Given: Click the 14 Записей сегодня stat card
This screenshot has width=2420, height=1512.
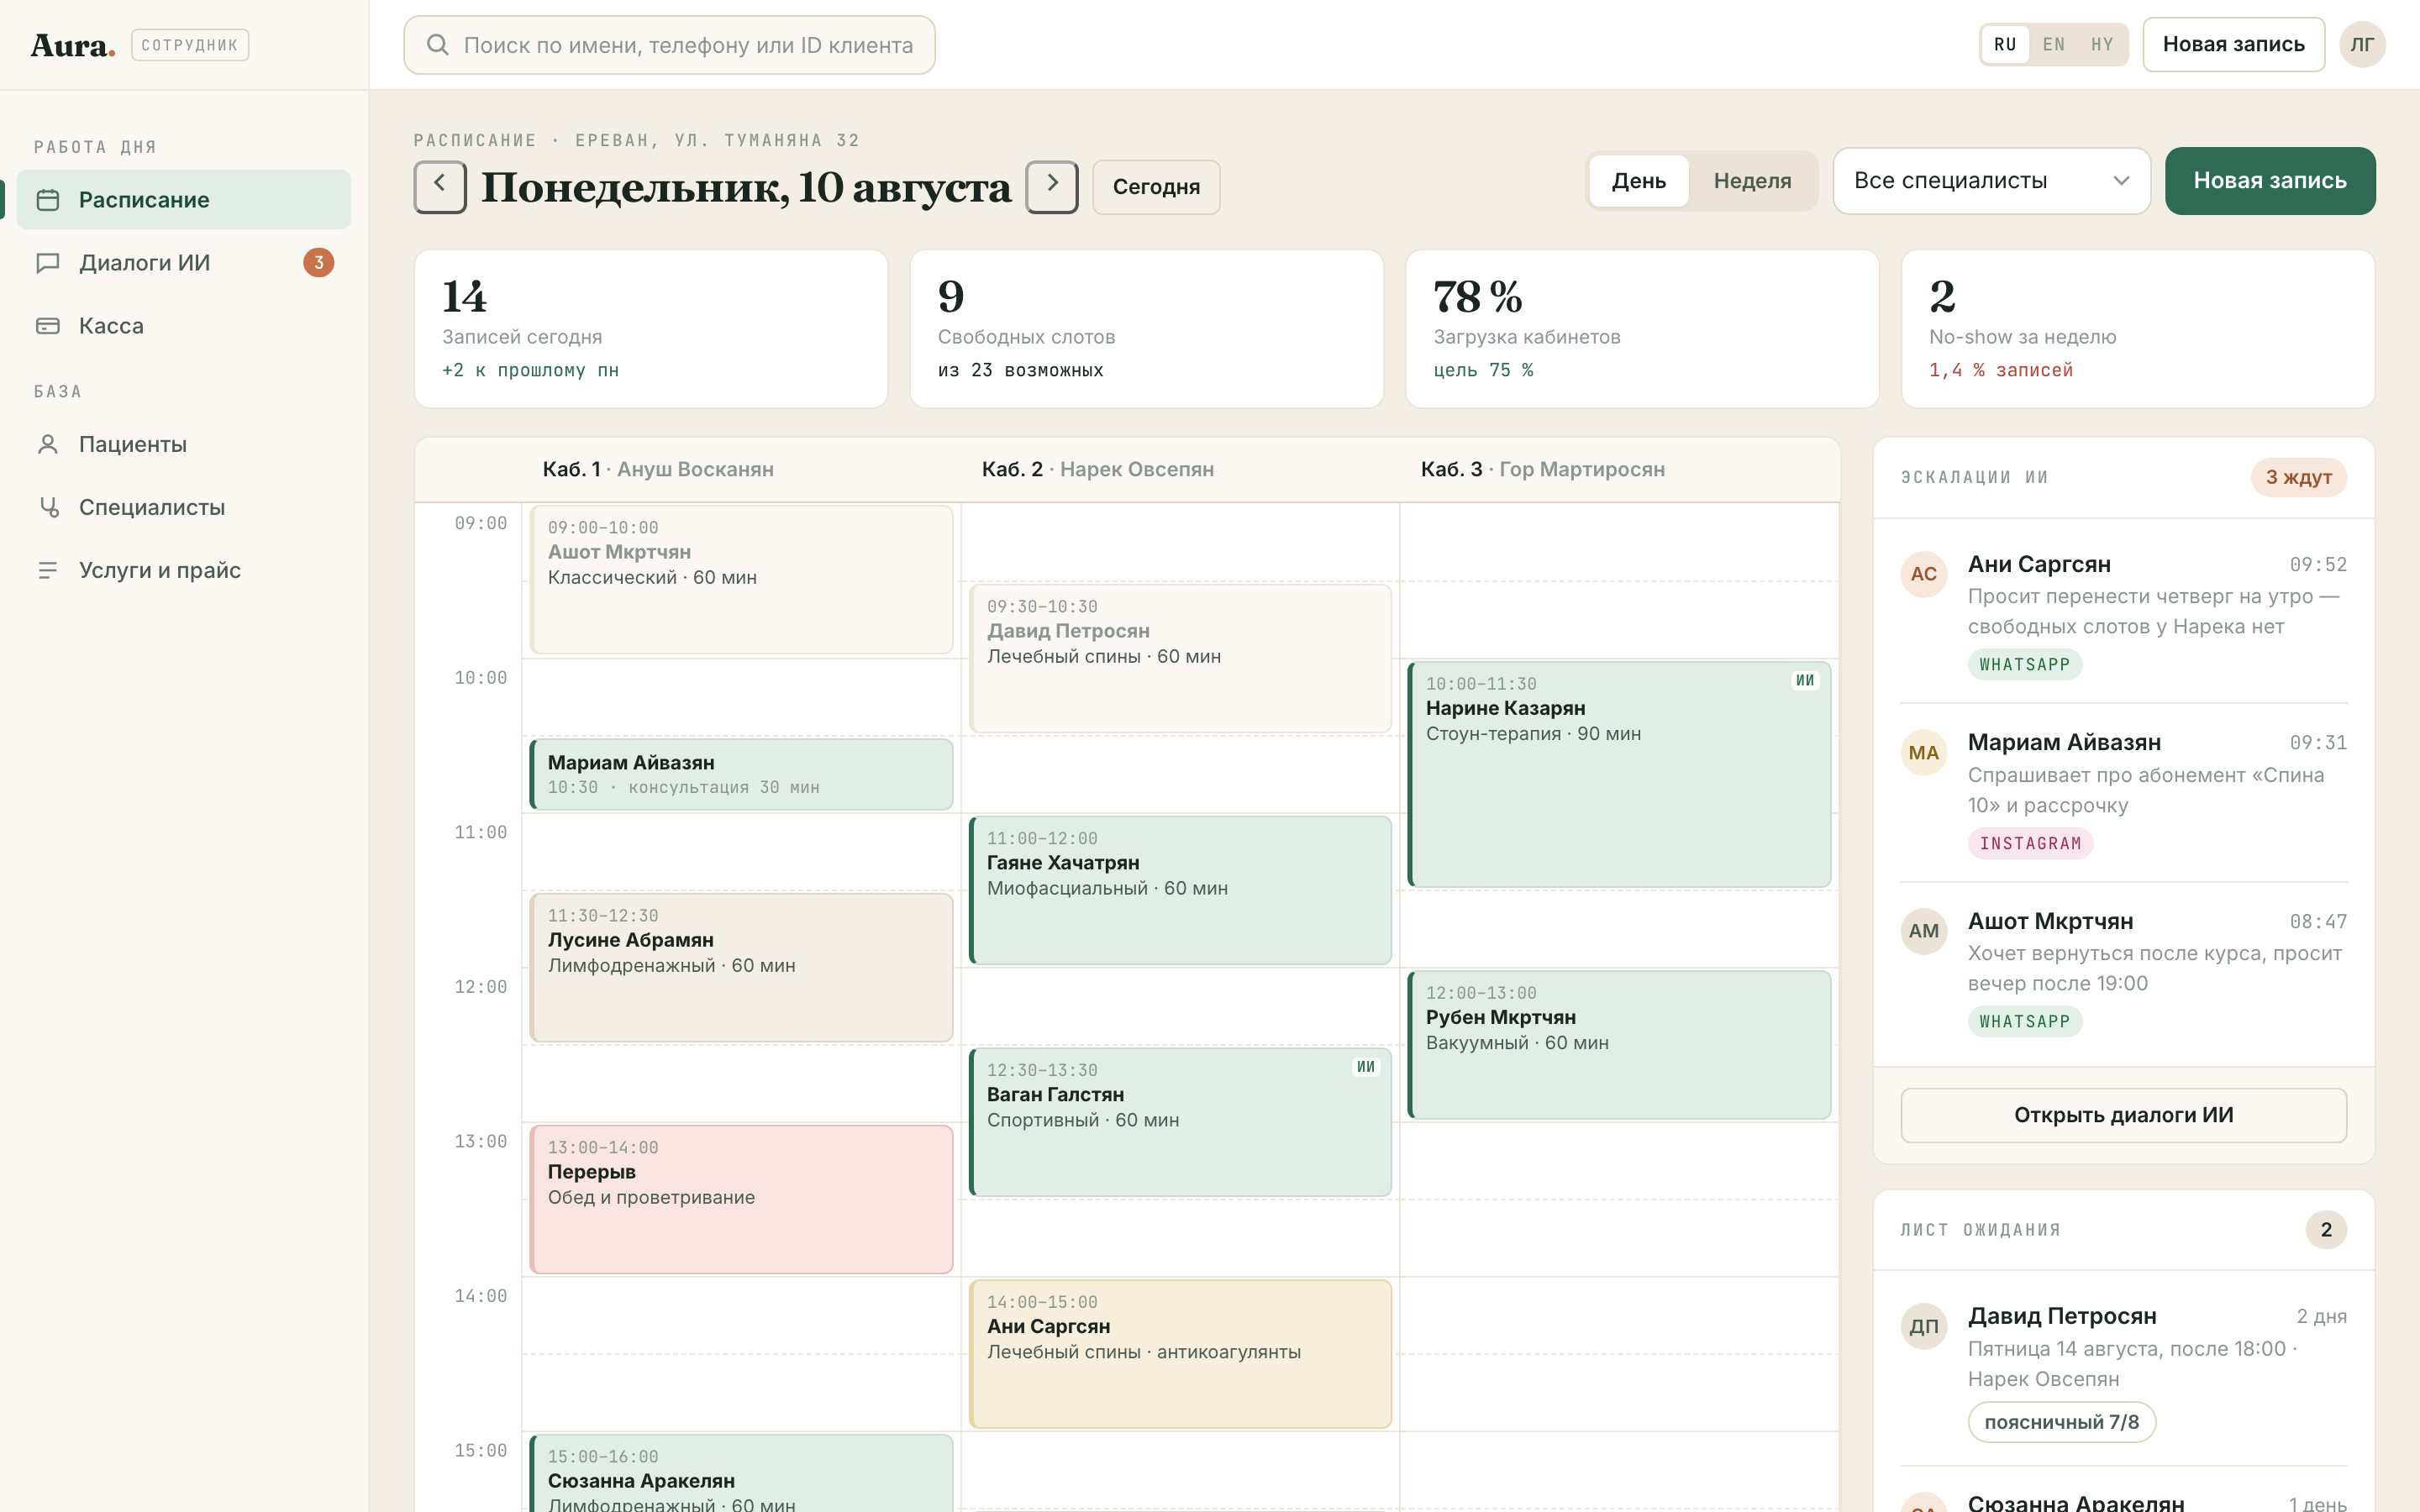Looking at the screenshot, I should tap(651, 329).
